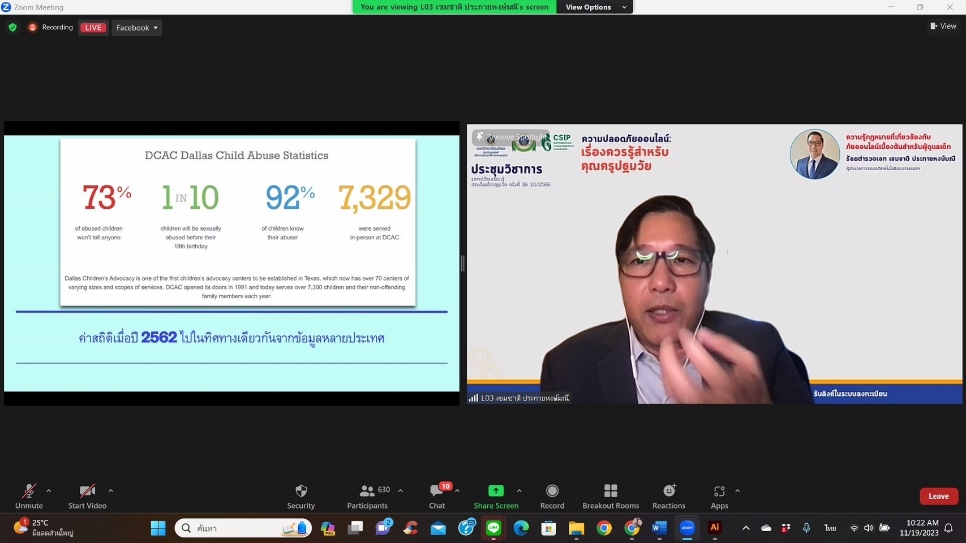Image resolution: width=966 pixels, height=543 pixels.
Task: Expand share options arrow beside Share Screen
Action: pyautogui.click(x=519, y=491)
